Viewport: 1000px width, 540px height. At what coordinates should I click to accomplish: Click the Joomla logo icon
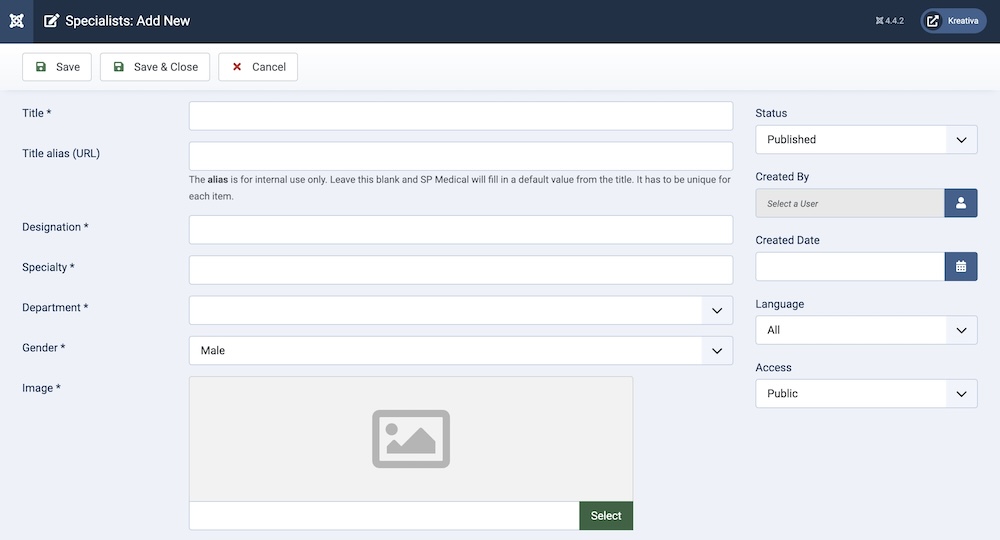tap(17, 21)
